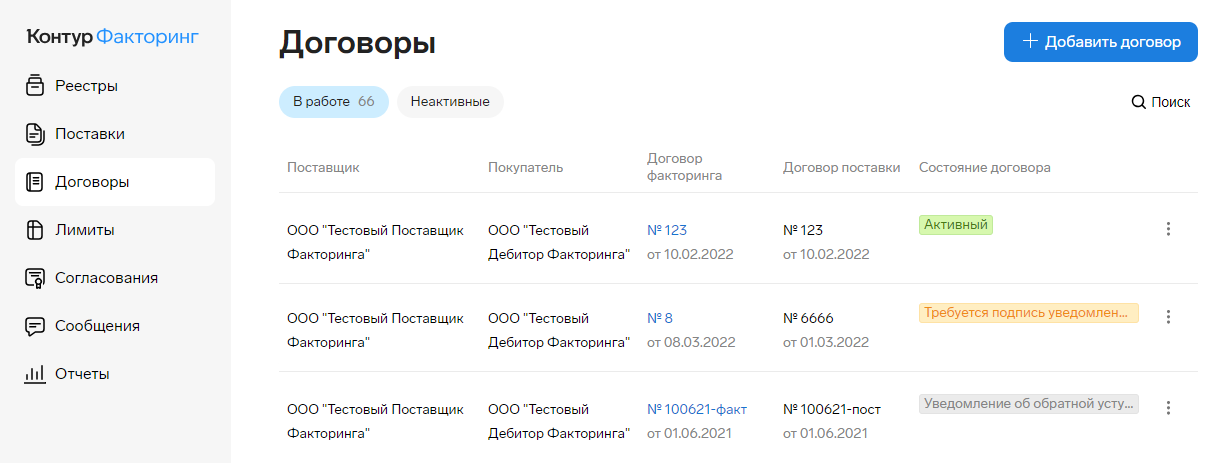The image size is (1214, 463).
Task: Click the Лимиты sidebar icon
Action: click(35, 230)
